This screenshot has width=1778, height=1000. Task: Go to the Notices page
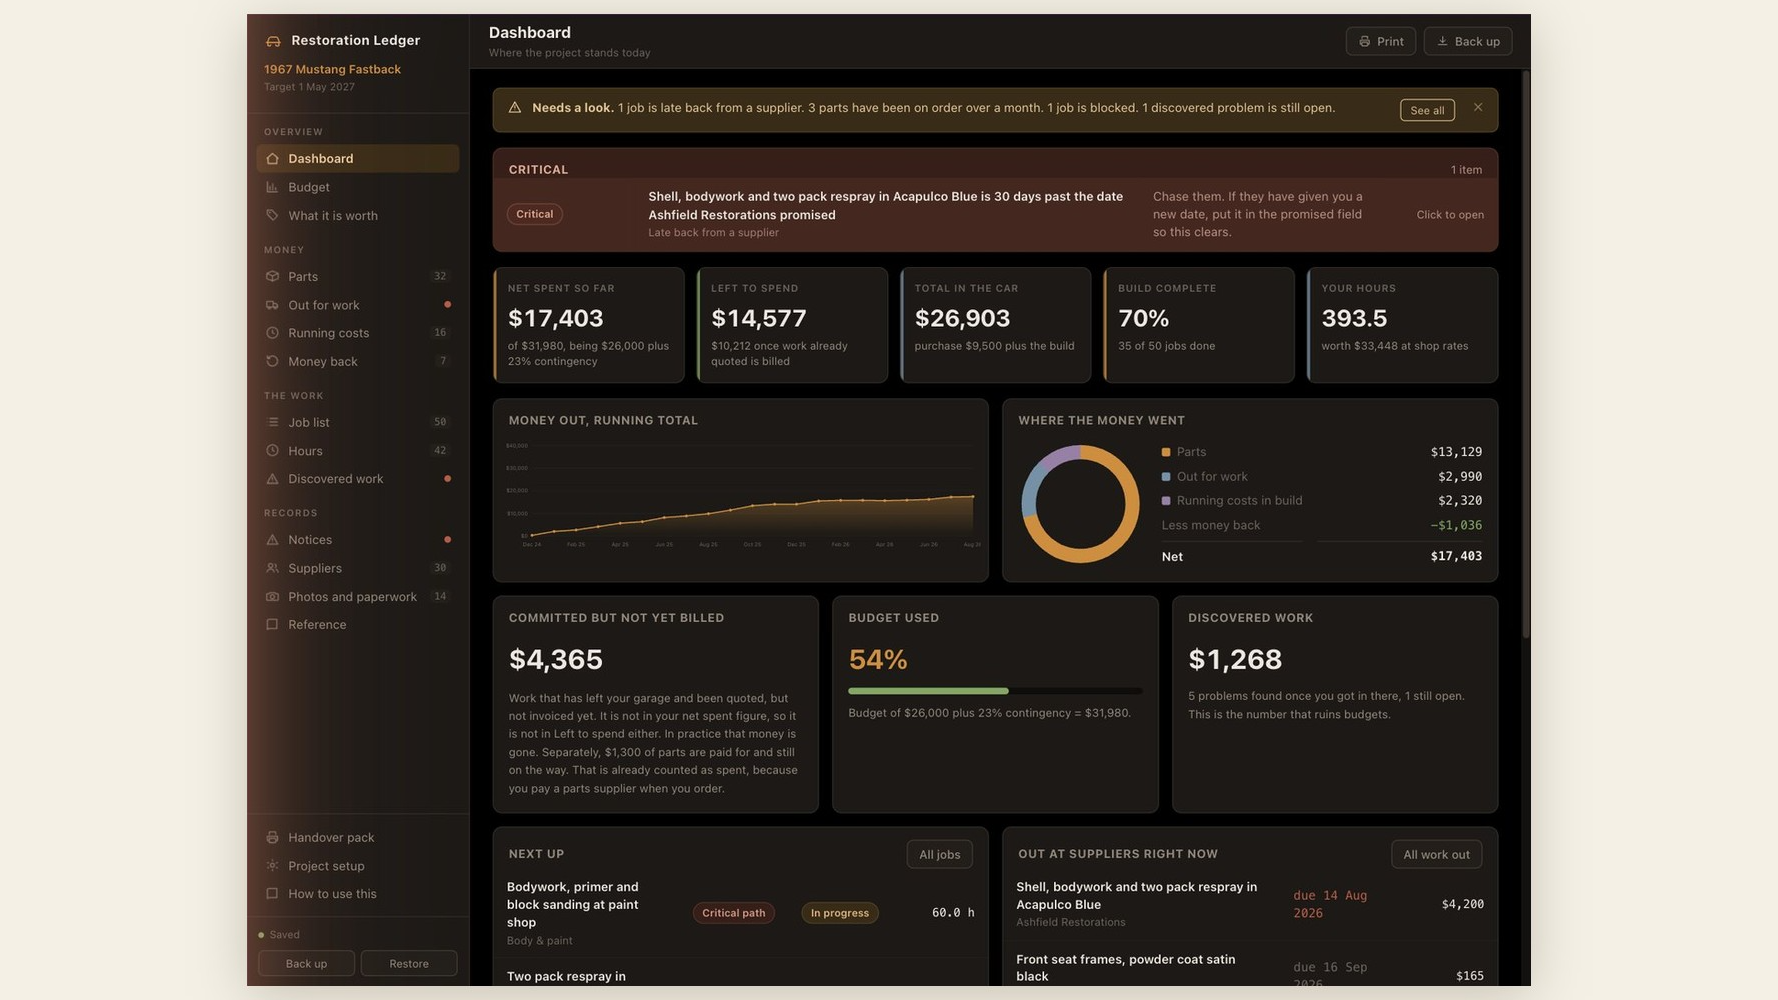click(x=358, y=540)
